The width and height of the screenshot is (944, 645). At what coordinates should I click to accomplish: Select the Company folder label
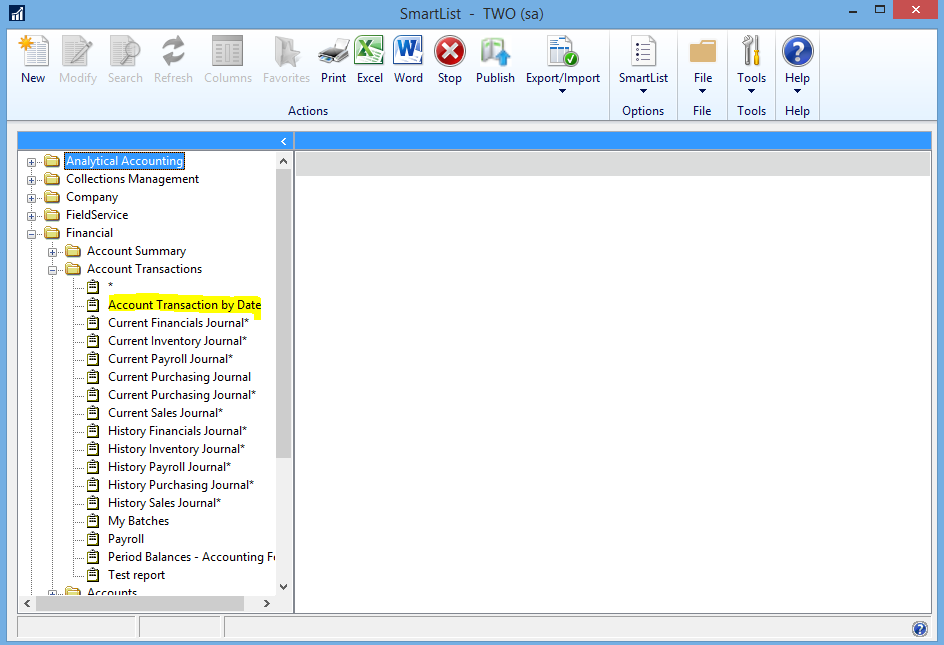pyautogui.click(x=92, y=197)
